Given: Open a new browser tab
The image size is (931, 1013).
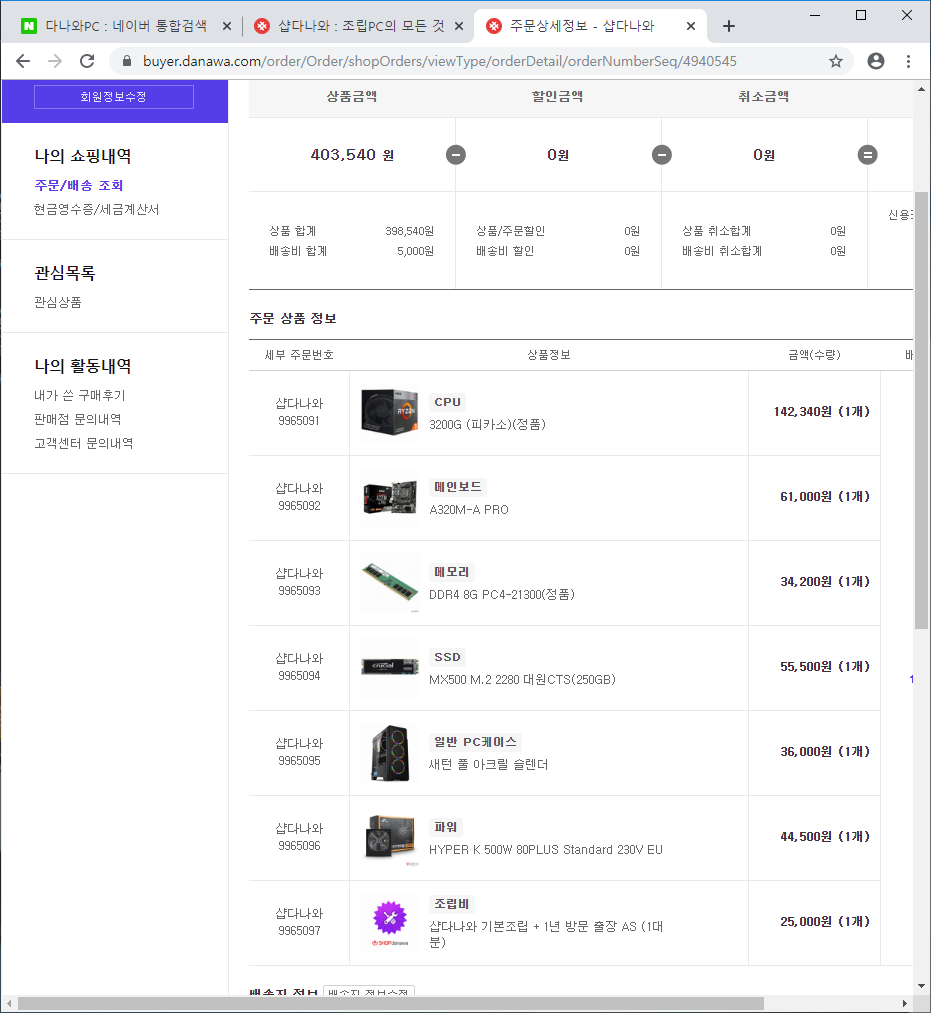Looking at the screenshot, I should 729,26.
